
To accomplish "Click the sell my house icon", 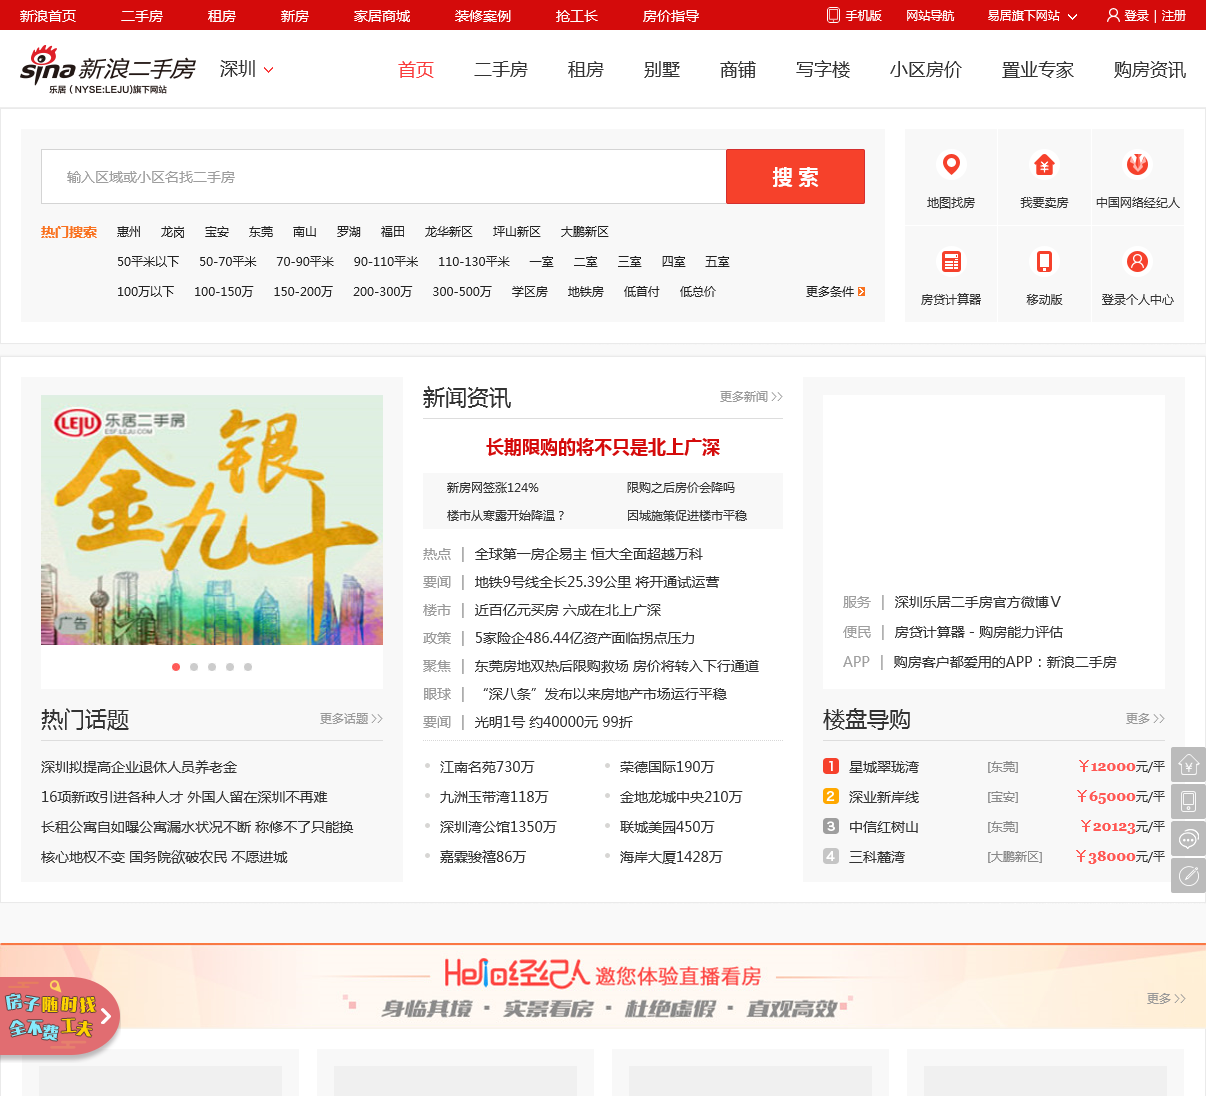I will pyautogui.click(x=1044, y=165).
